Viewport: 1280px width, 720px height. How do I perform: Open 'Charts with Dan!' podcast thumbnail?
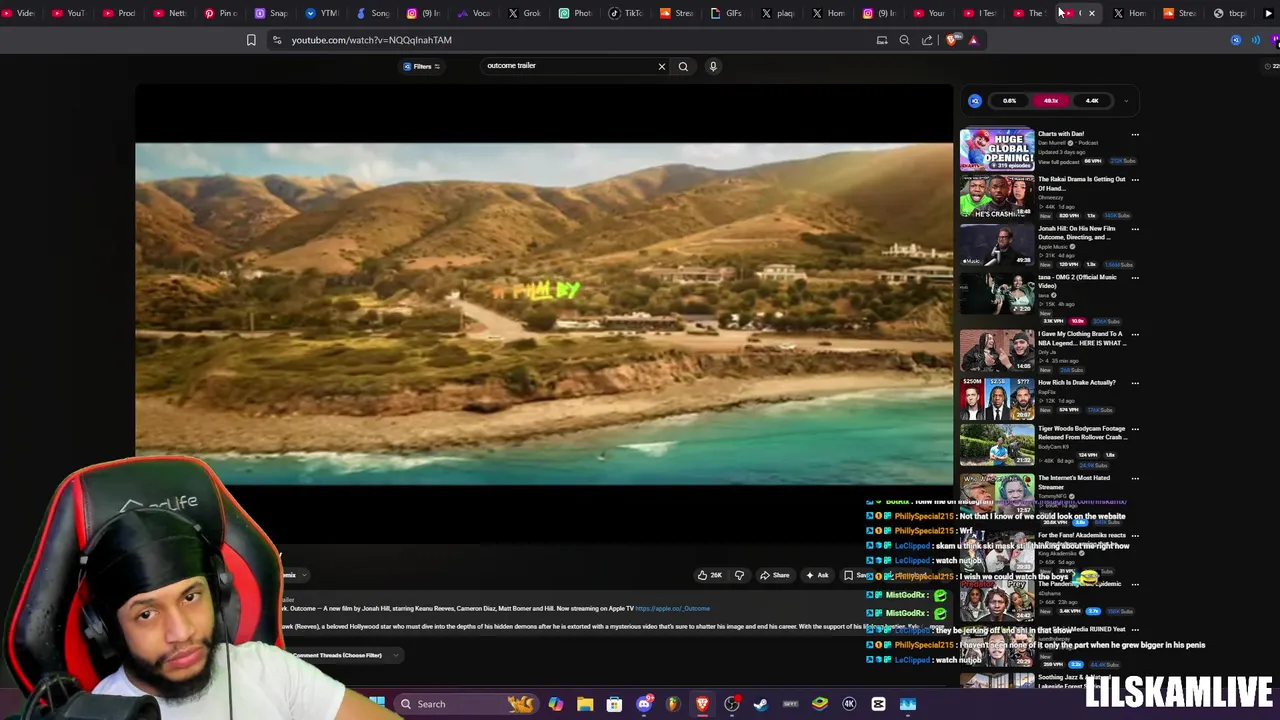coord(997,149)
